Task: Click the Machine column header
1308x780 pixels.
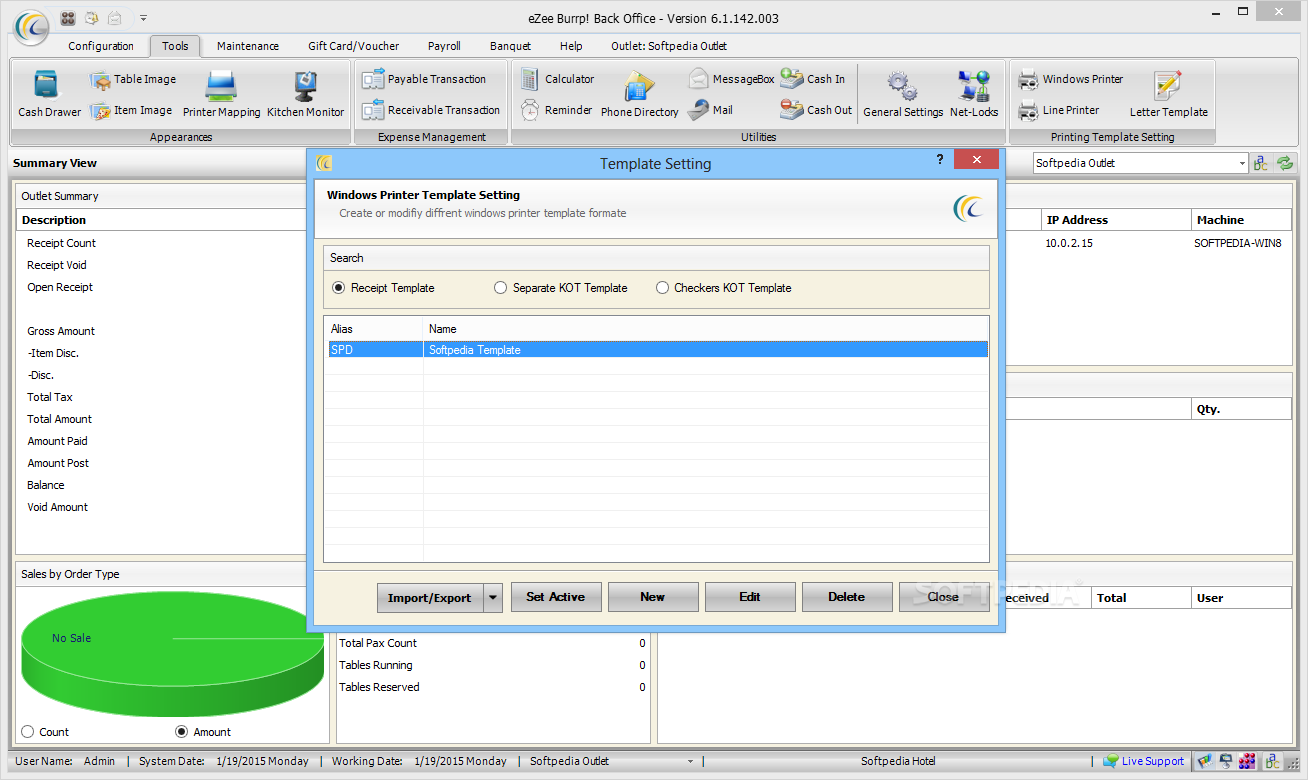Action: 1241,220
